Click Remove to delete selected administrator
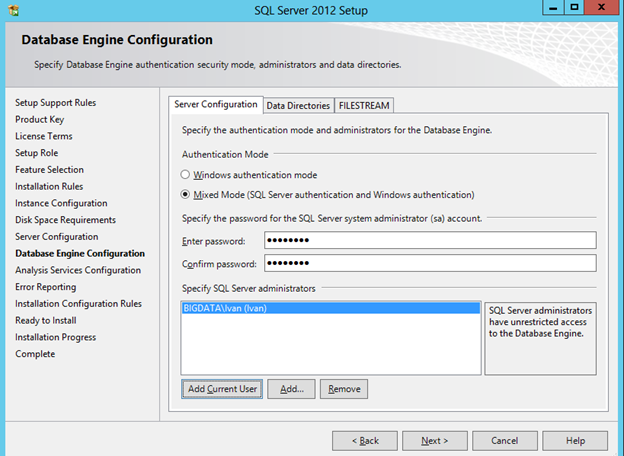This screenshot has height=456, width=624. pos(344,388)
